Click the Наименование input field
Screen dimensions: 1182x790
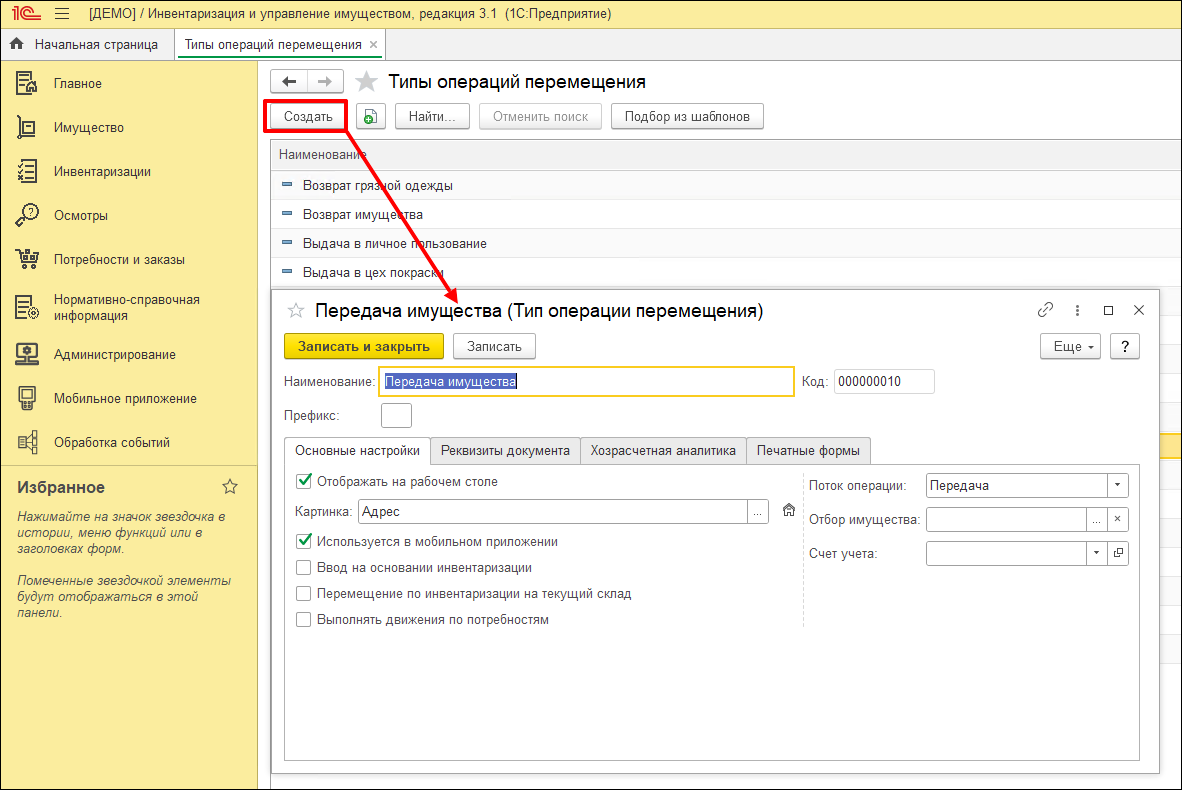coord(586,381)
